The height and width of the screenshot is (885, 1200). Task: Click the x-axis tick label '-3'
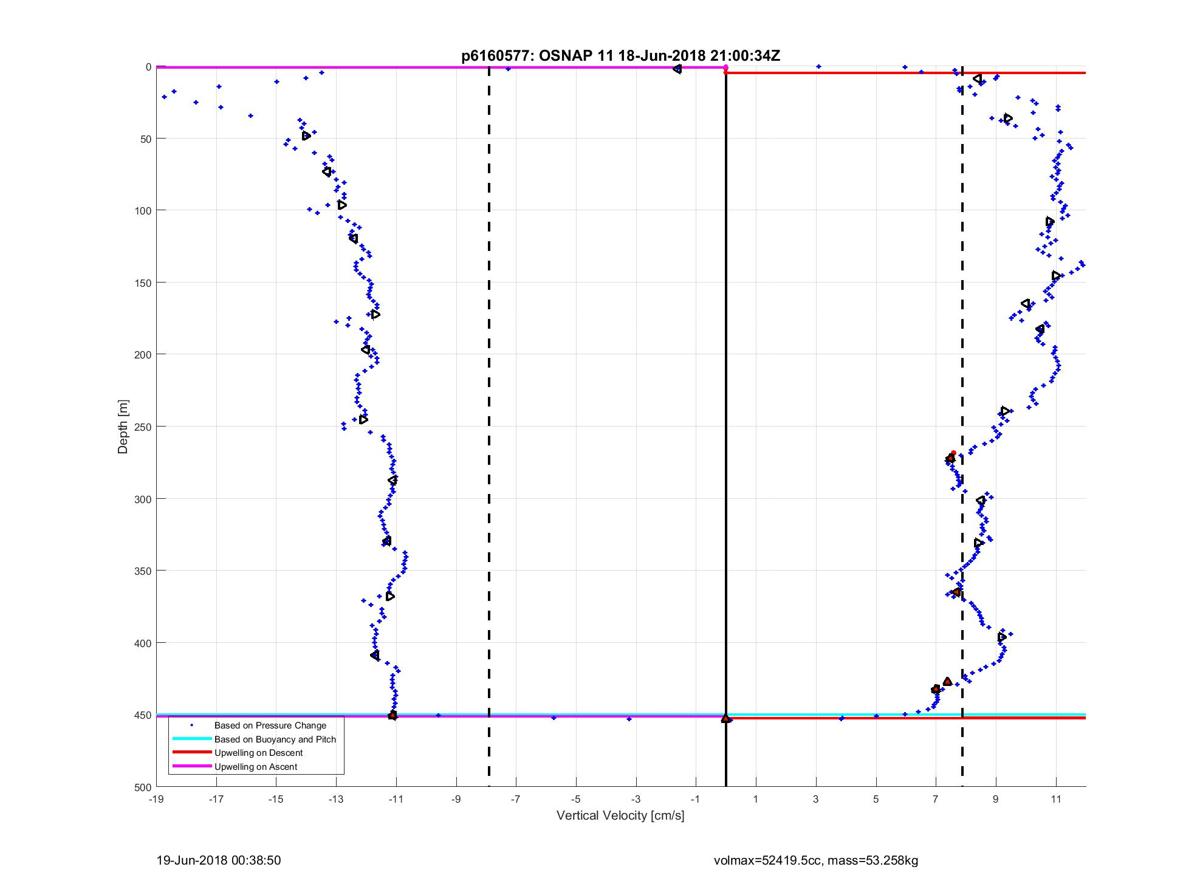tap(636, 799)
